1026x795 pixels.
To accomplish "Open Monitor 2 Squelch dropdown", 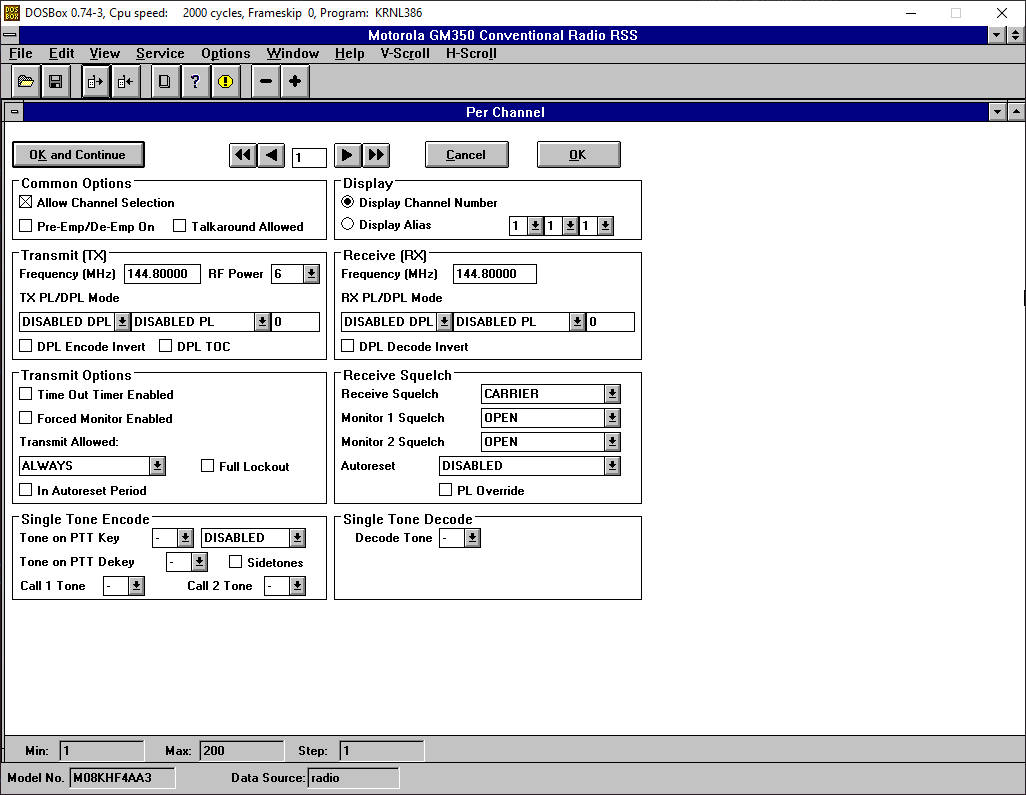I will click(x=612, y=442).
